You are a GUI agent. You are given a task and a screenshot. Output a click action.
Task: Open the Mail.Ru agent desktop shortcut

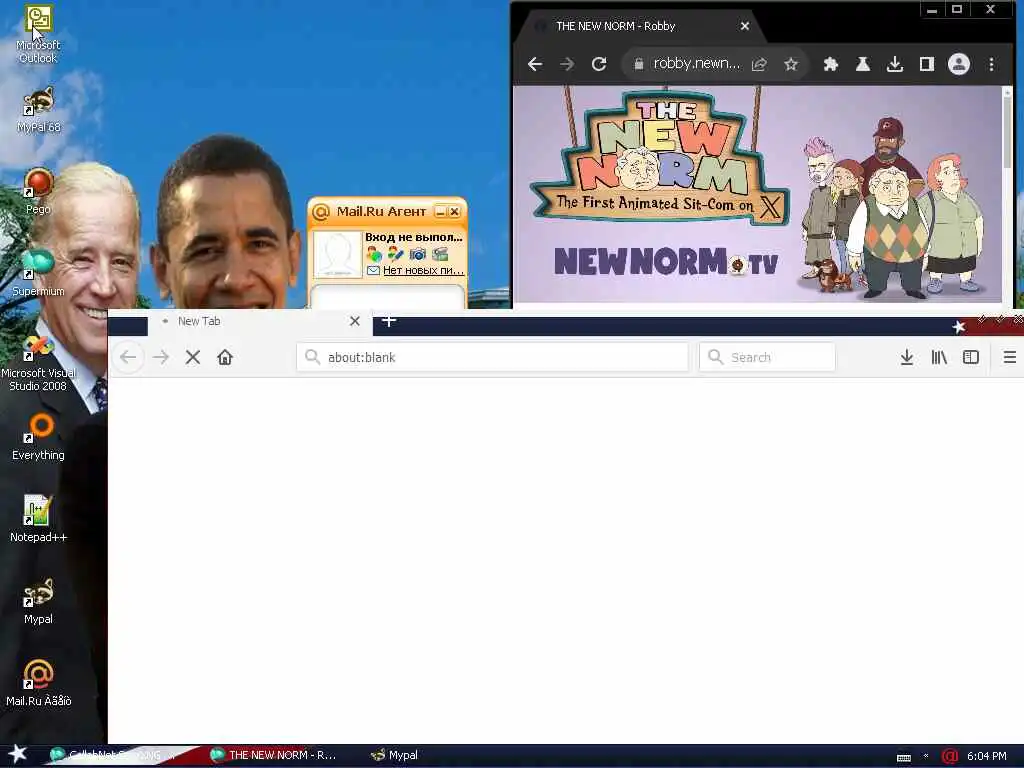(x=38, y=683)
